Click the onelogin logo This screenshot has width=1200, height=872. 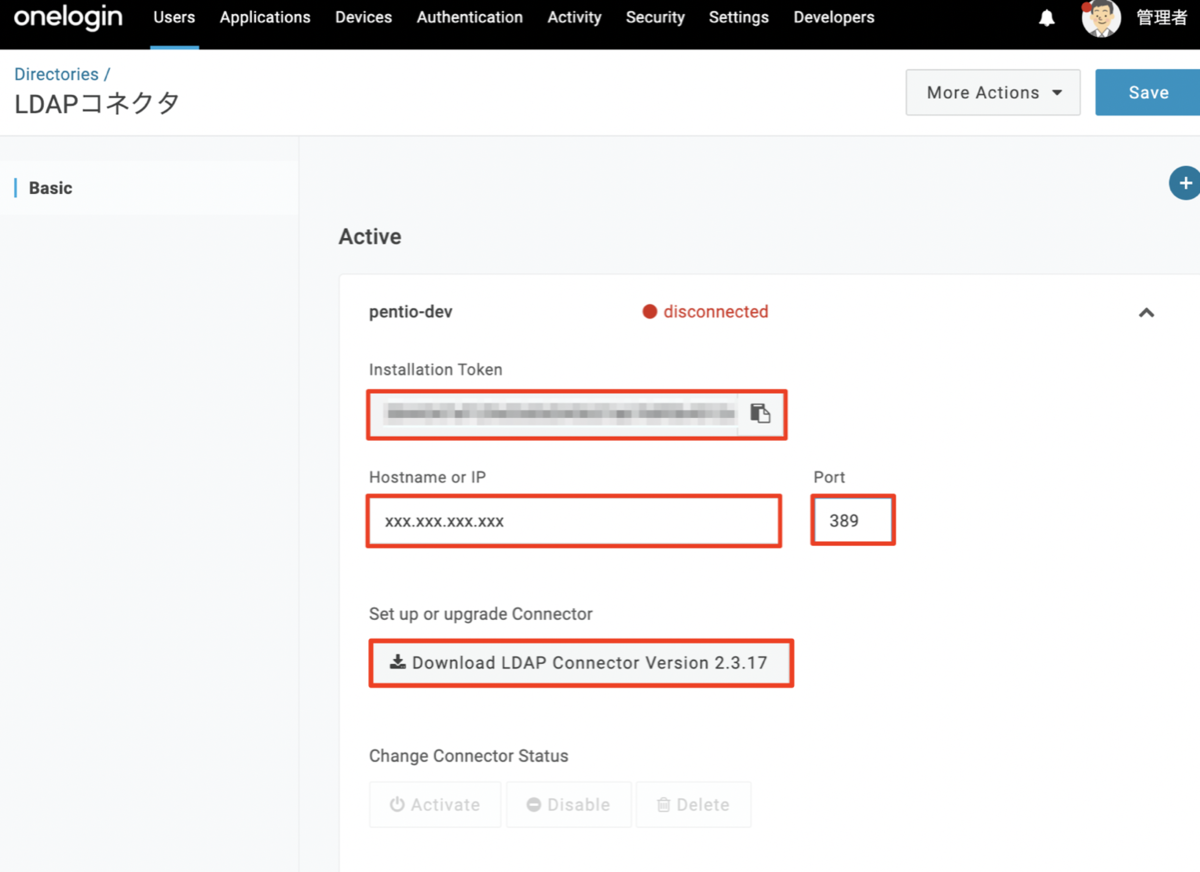tap(68, 18)
